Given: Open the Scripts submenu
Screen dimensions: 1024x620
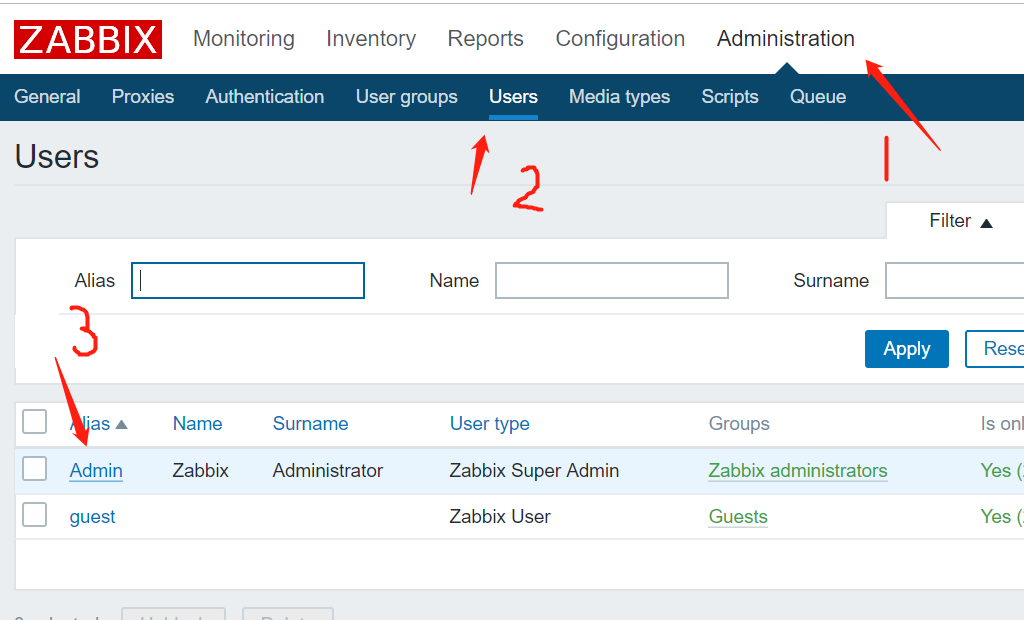Looking at the screenshot, I should click(729, 97).
